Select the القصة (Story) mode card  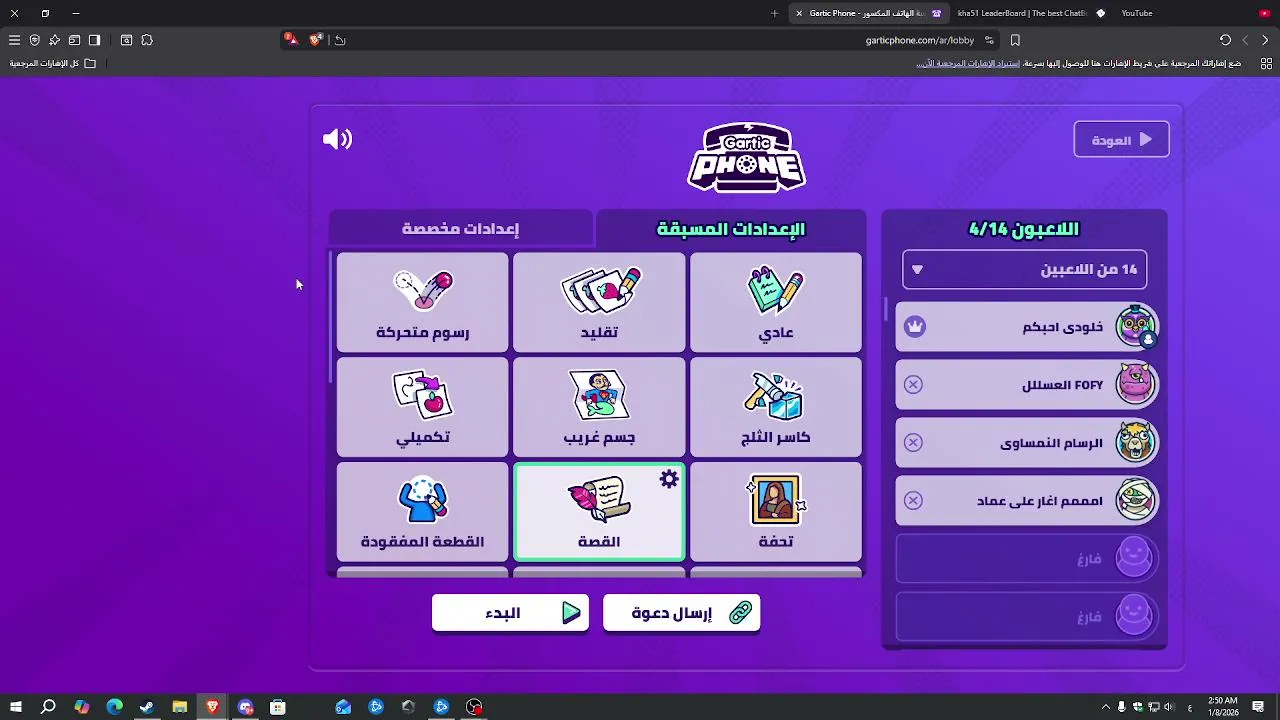(x=599, y=512)
